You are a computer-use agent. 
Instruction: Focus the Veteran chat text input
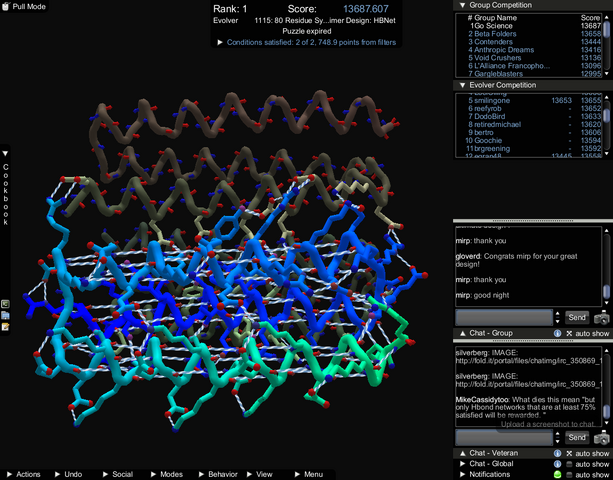[504, 437]
